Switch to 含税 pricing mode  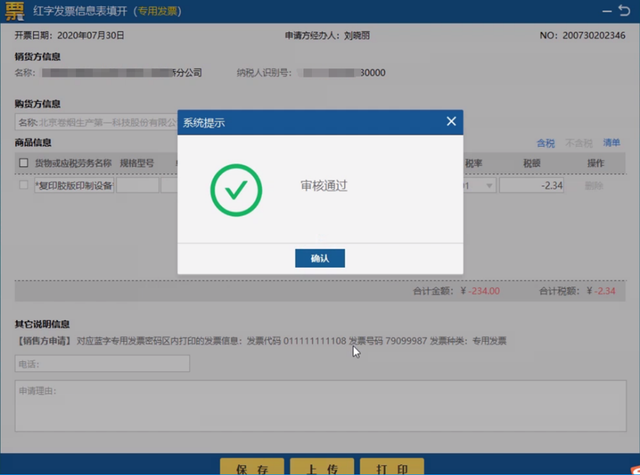546,144
